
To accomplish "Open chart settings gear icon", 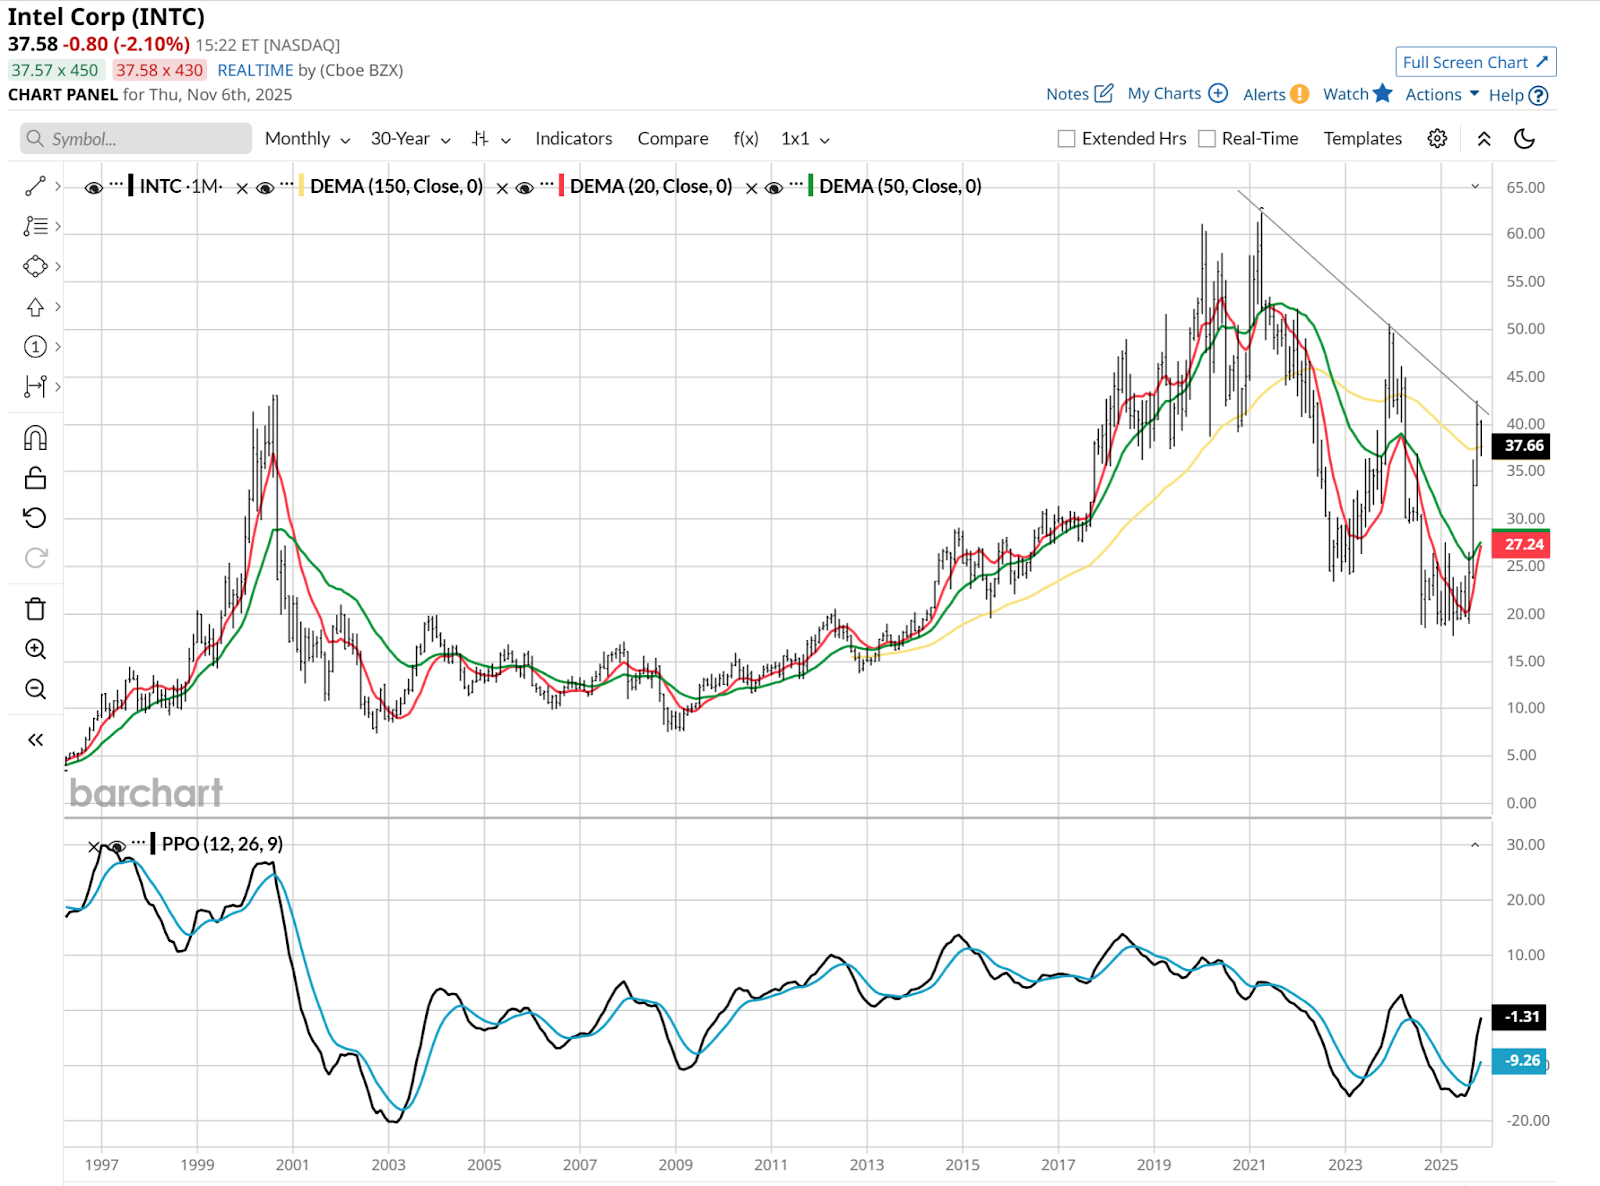I will point(1437,139).
